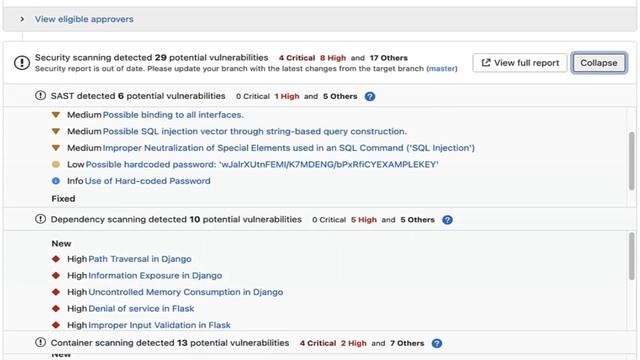Open Path Traversal in Django vulnerability

[140, 259]
